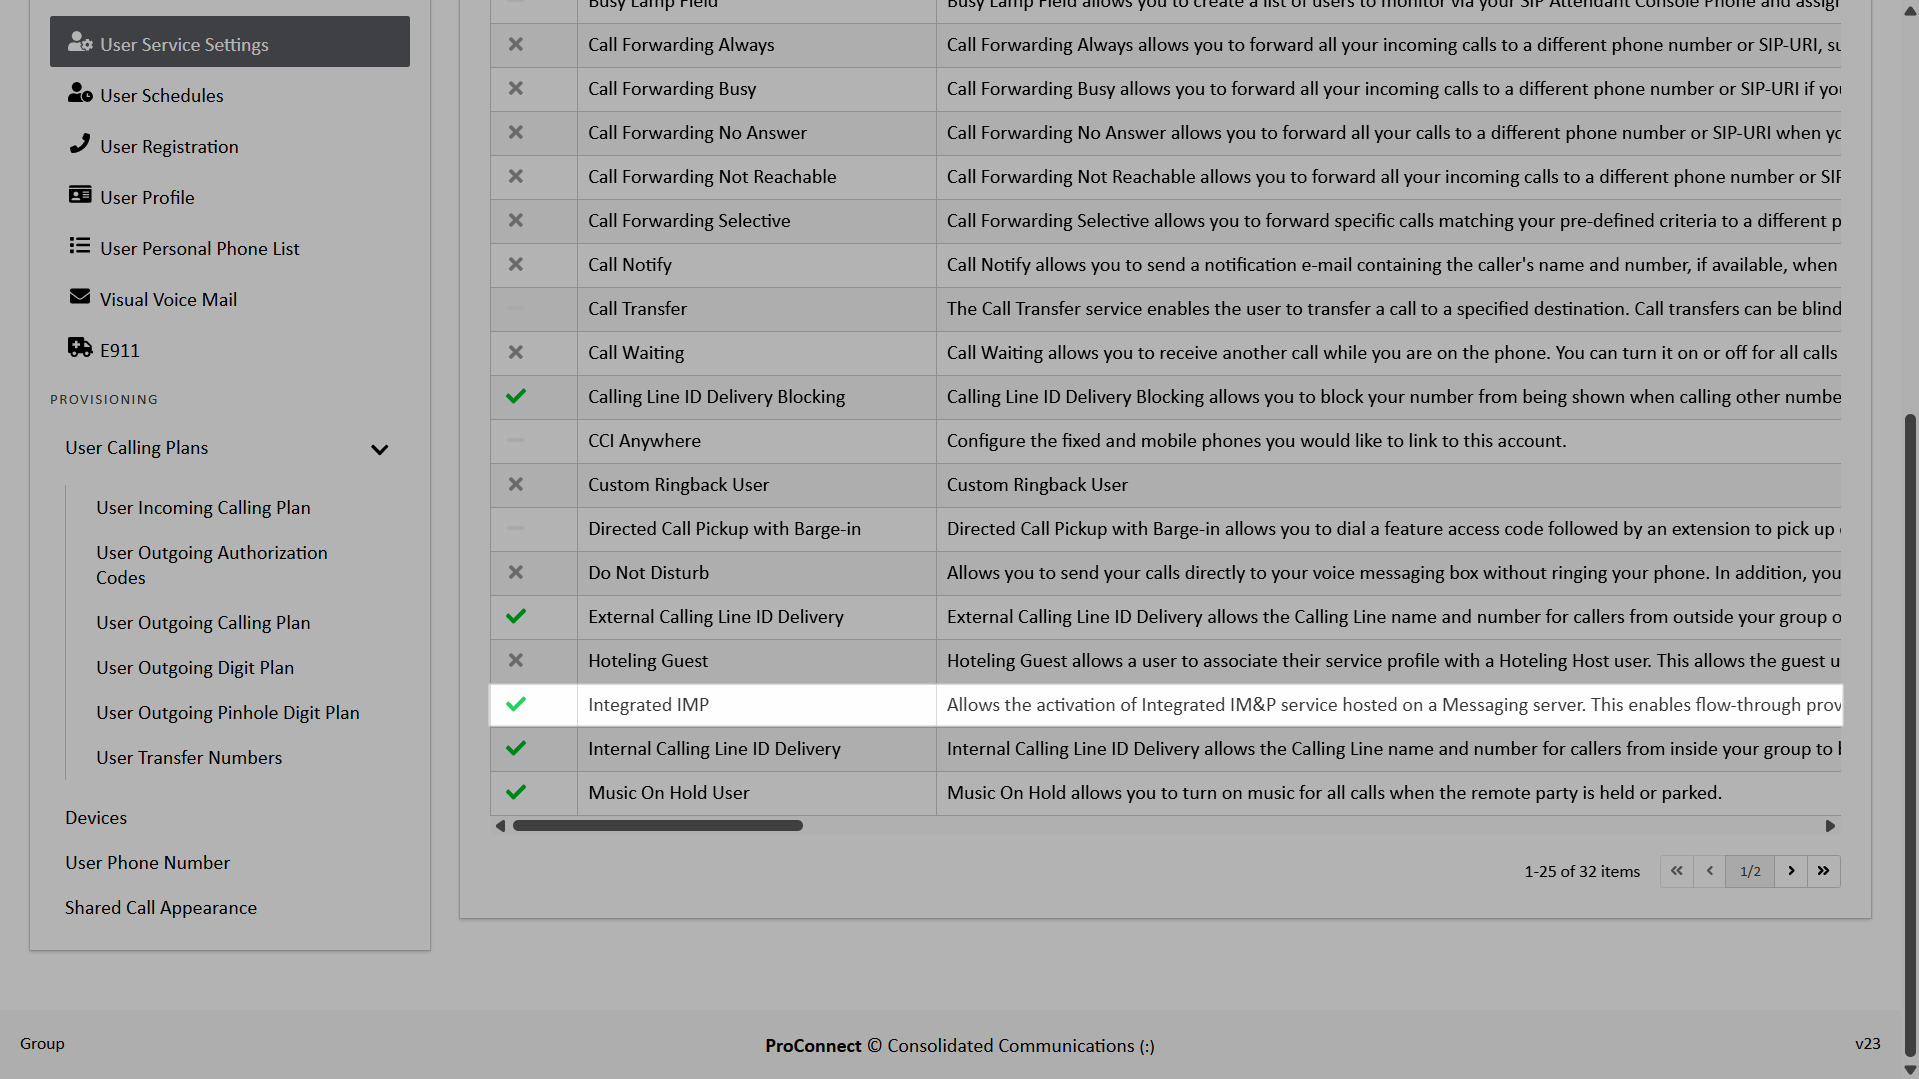Image resolution: width=1919 pixels, height=1079 pixels.
Task: Select the Do Not Disturb row name
Action: 648,573
